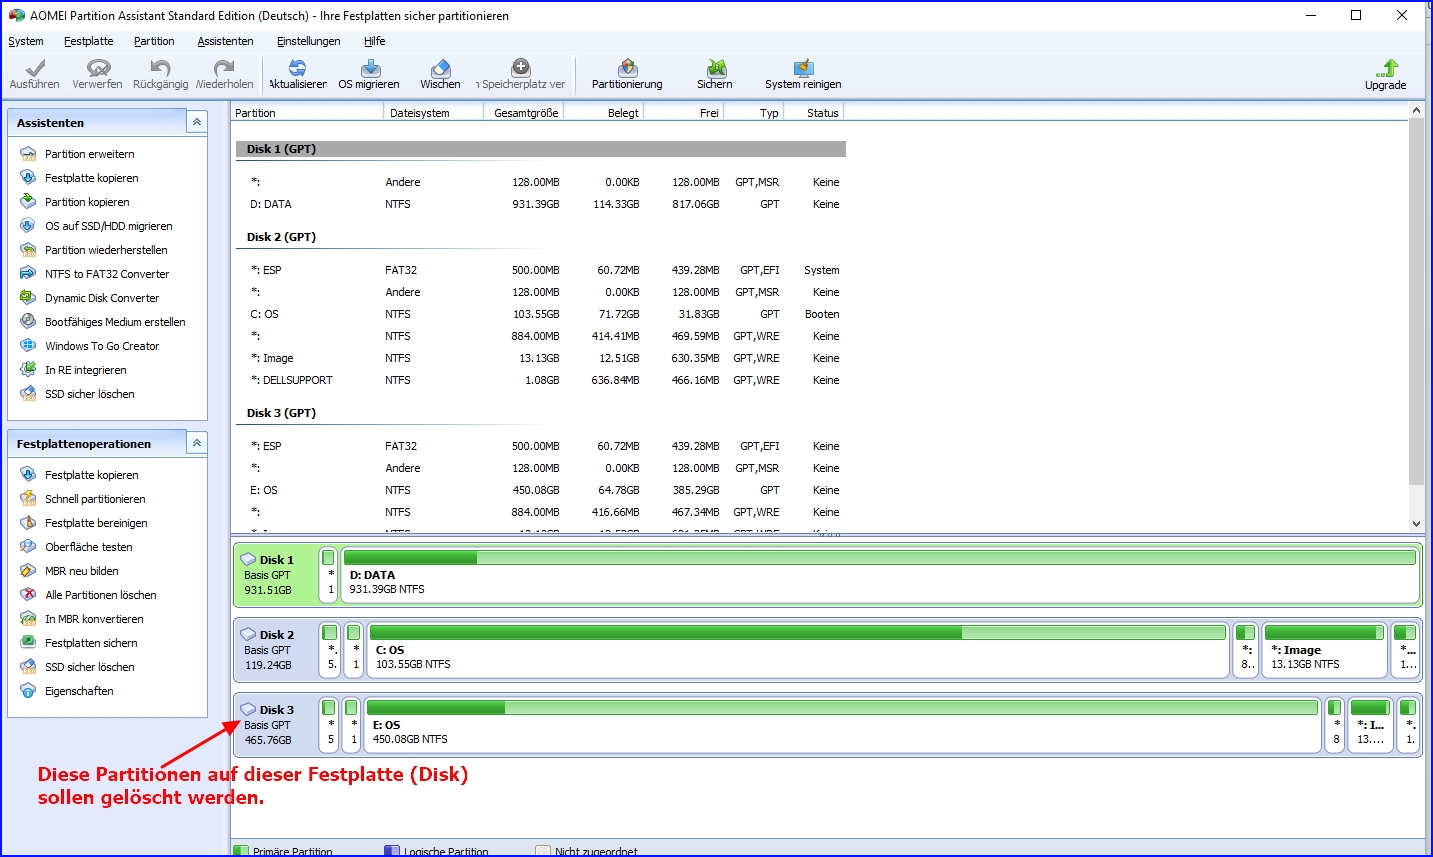Click scrollbar down arrow in partition list
This screenshot has width=1433, height=857.
1416,523
